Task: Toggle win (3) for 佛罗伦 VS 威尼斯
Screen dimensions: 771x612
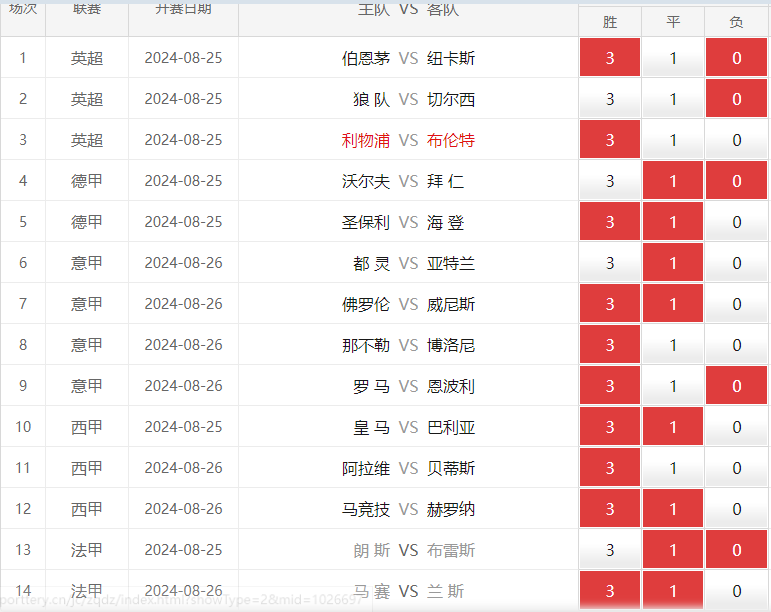Action: (610, 304)
